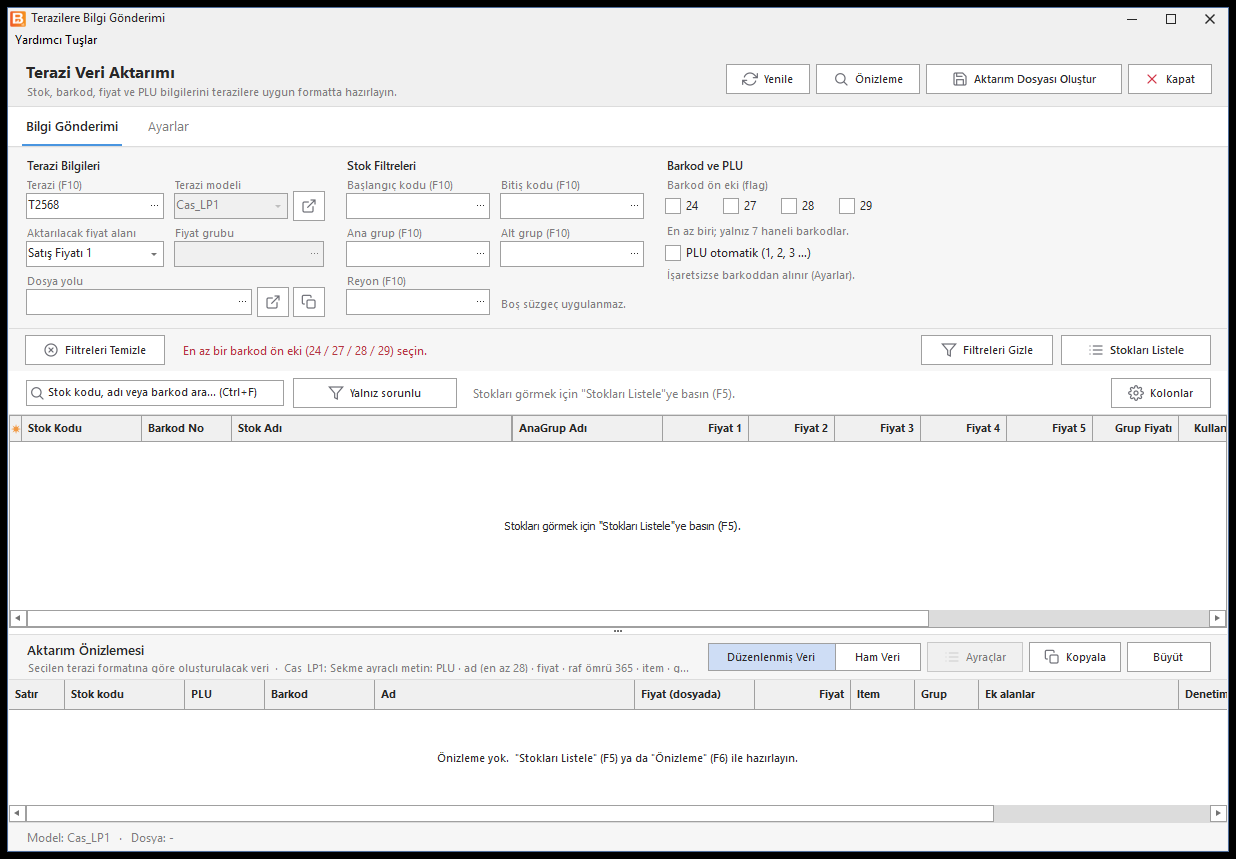Switch preview to Düzenlenmiş Veri
Screen dimensions: 1236x859
coord(771,657)
